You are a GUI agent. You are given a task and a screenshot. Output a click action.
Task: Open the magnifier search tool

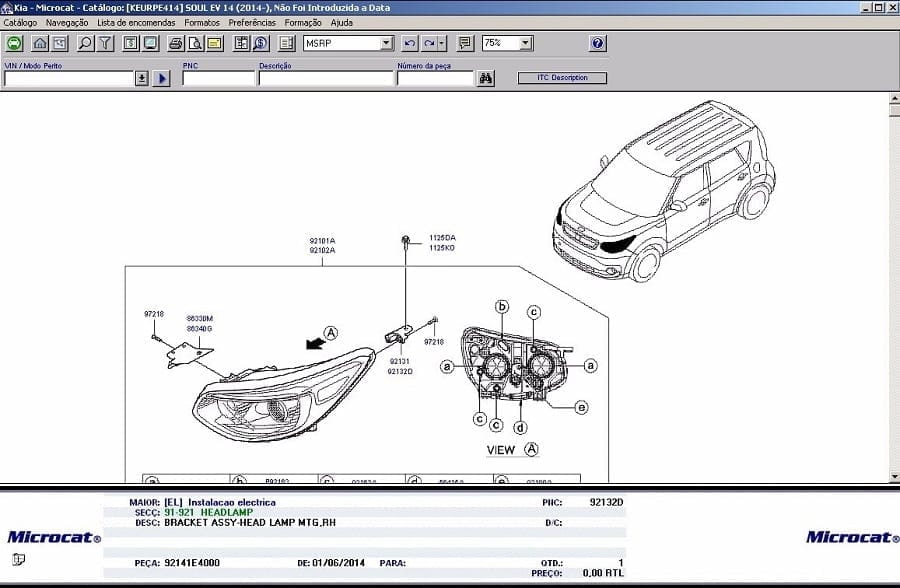click(x=85, y=43)
